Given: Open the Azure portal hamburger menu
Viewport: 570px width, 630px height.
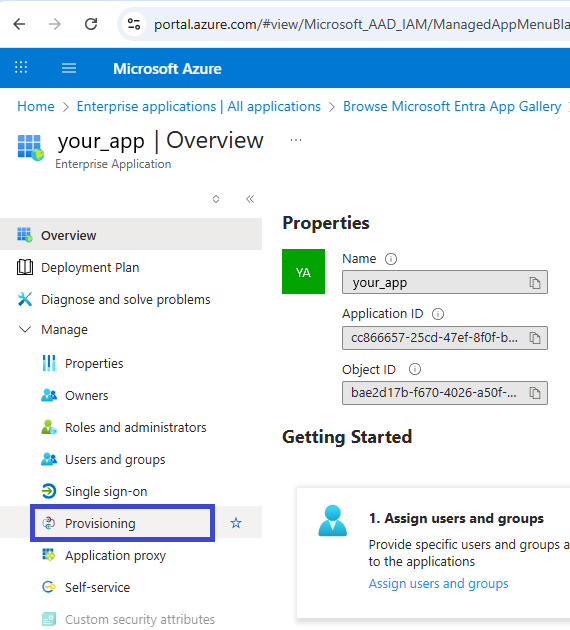Looking at the screenshot, I should 69,68.
